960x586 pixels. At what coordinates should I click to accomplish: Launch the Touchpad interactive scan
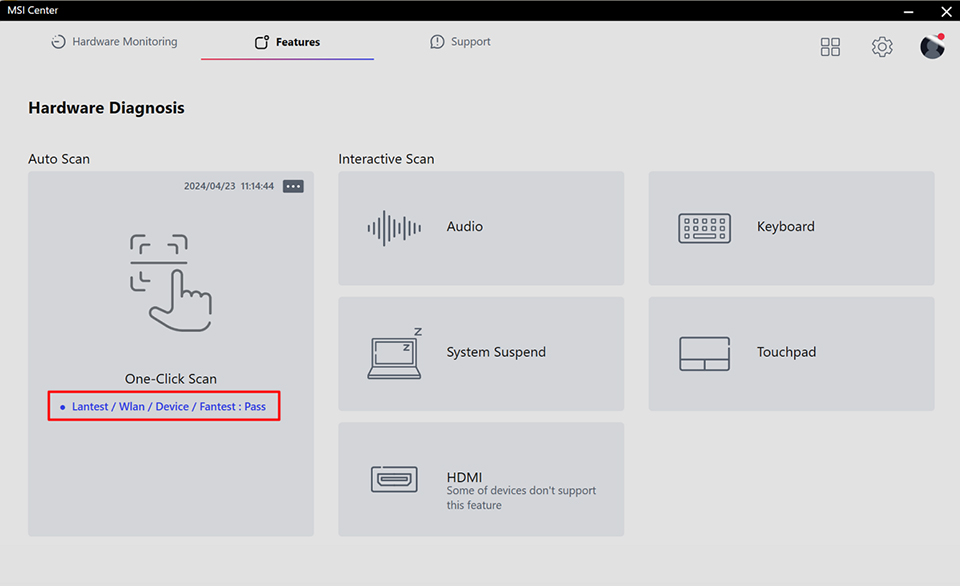[792, 354]
